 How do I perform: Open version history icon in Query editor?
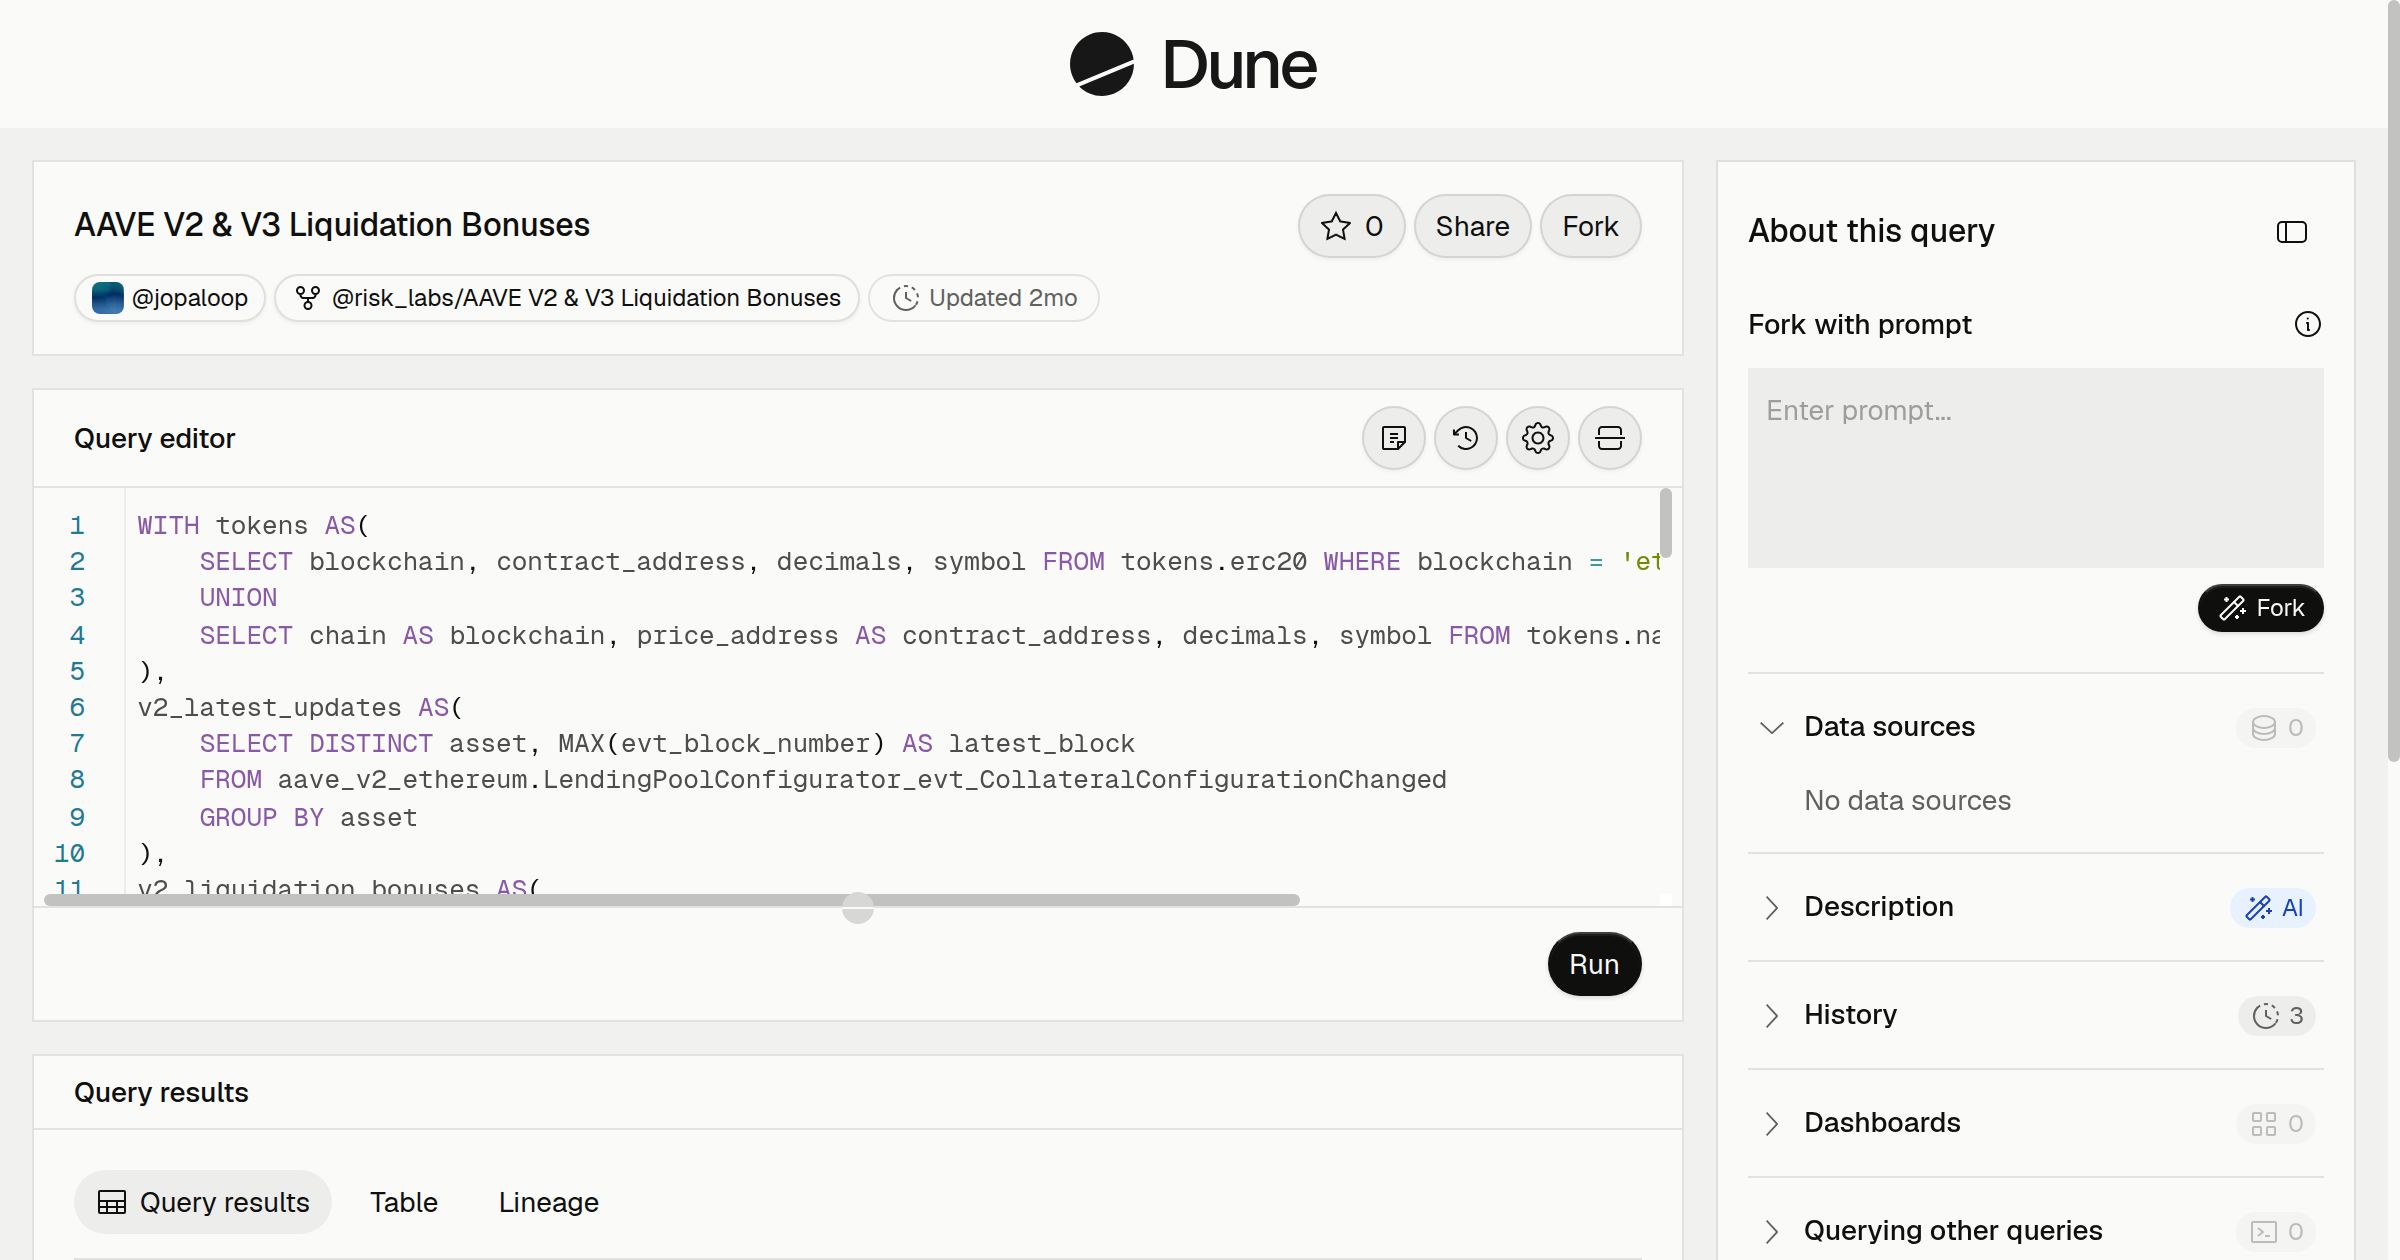pyautogui.click(x=1465, y=438)
